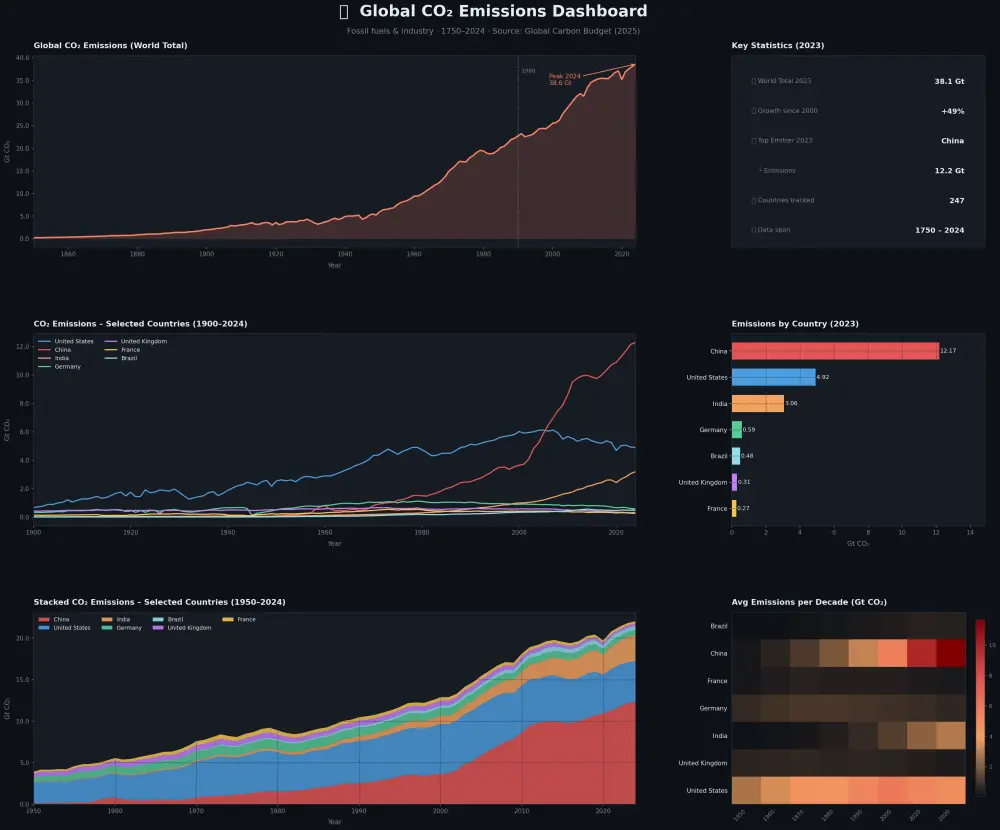Viewport: 1000px width, 830px height.
Task: Click the 'World Total 2023' label
Action: tap(784, 81)
